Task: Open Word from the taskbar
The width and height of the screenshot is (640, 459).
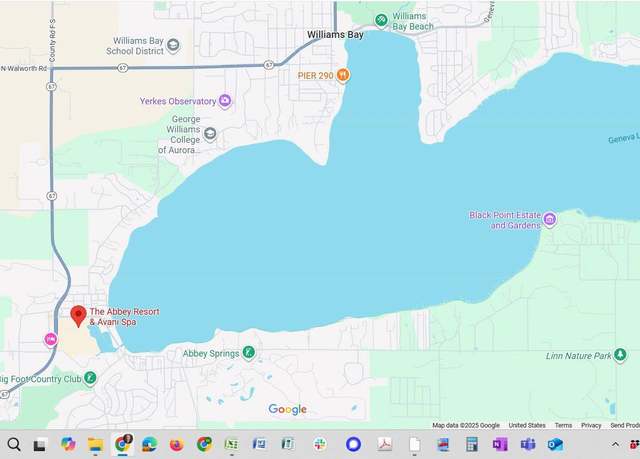Action: [x=259, y=444]
